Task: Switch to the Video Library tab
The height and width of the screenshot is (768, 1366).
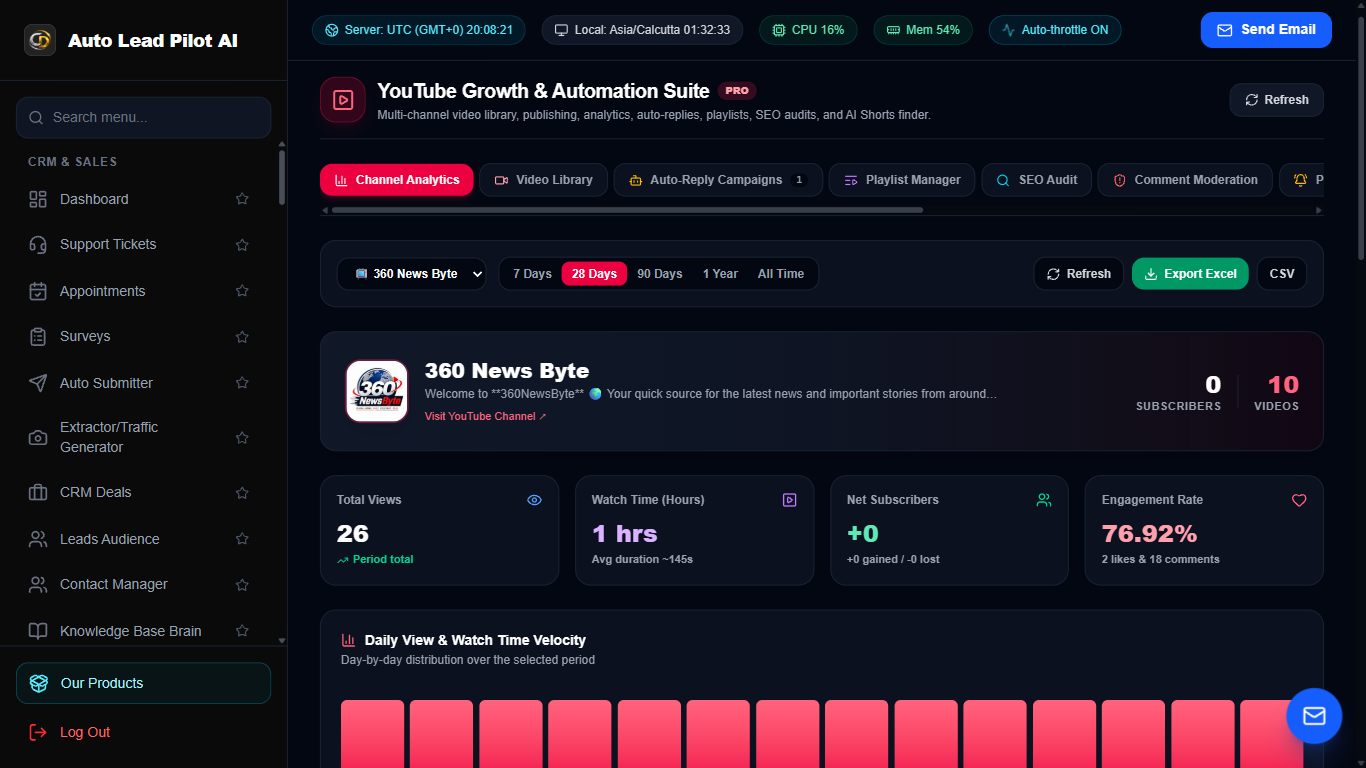Action: [544, 180]
